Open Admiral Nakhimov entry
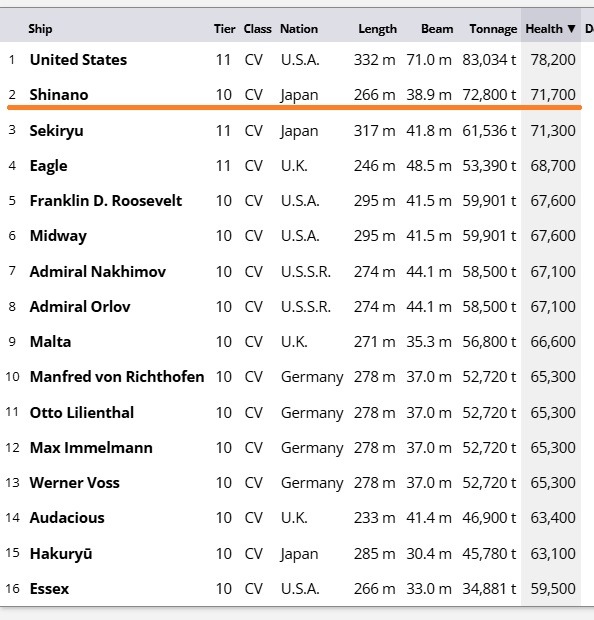594x620 pixels. tap(98, 272)
